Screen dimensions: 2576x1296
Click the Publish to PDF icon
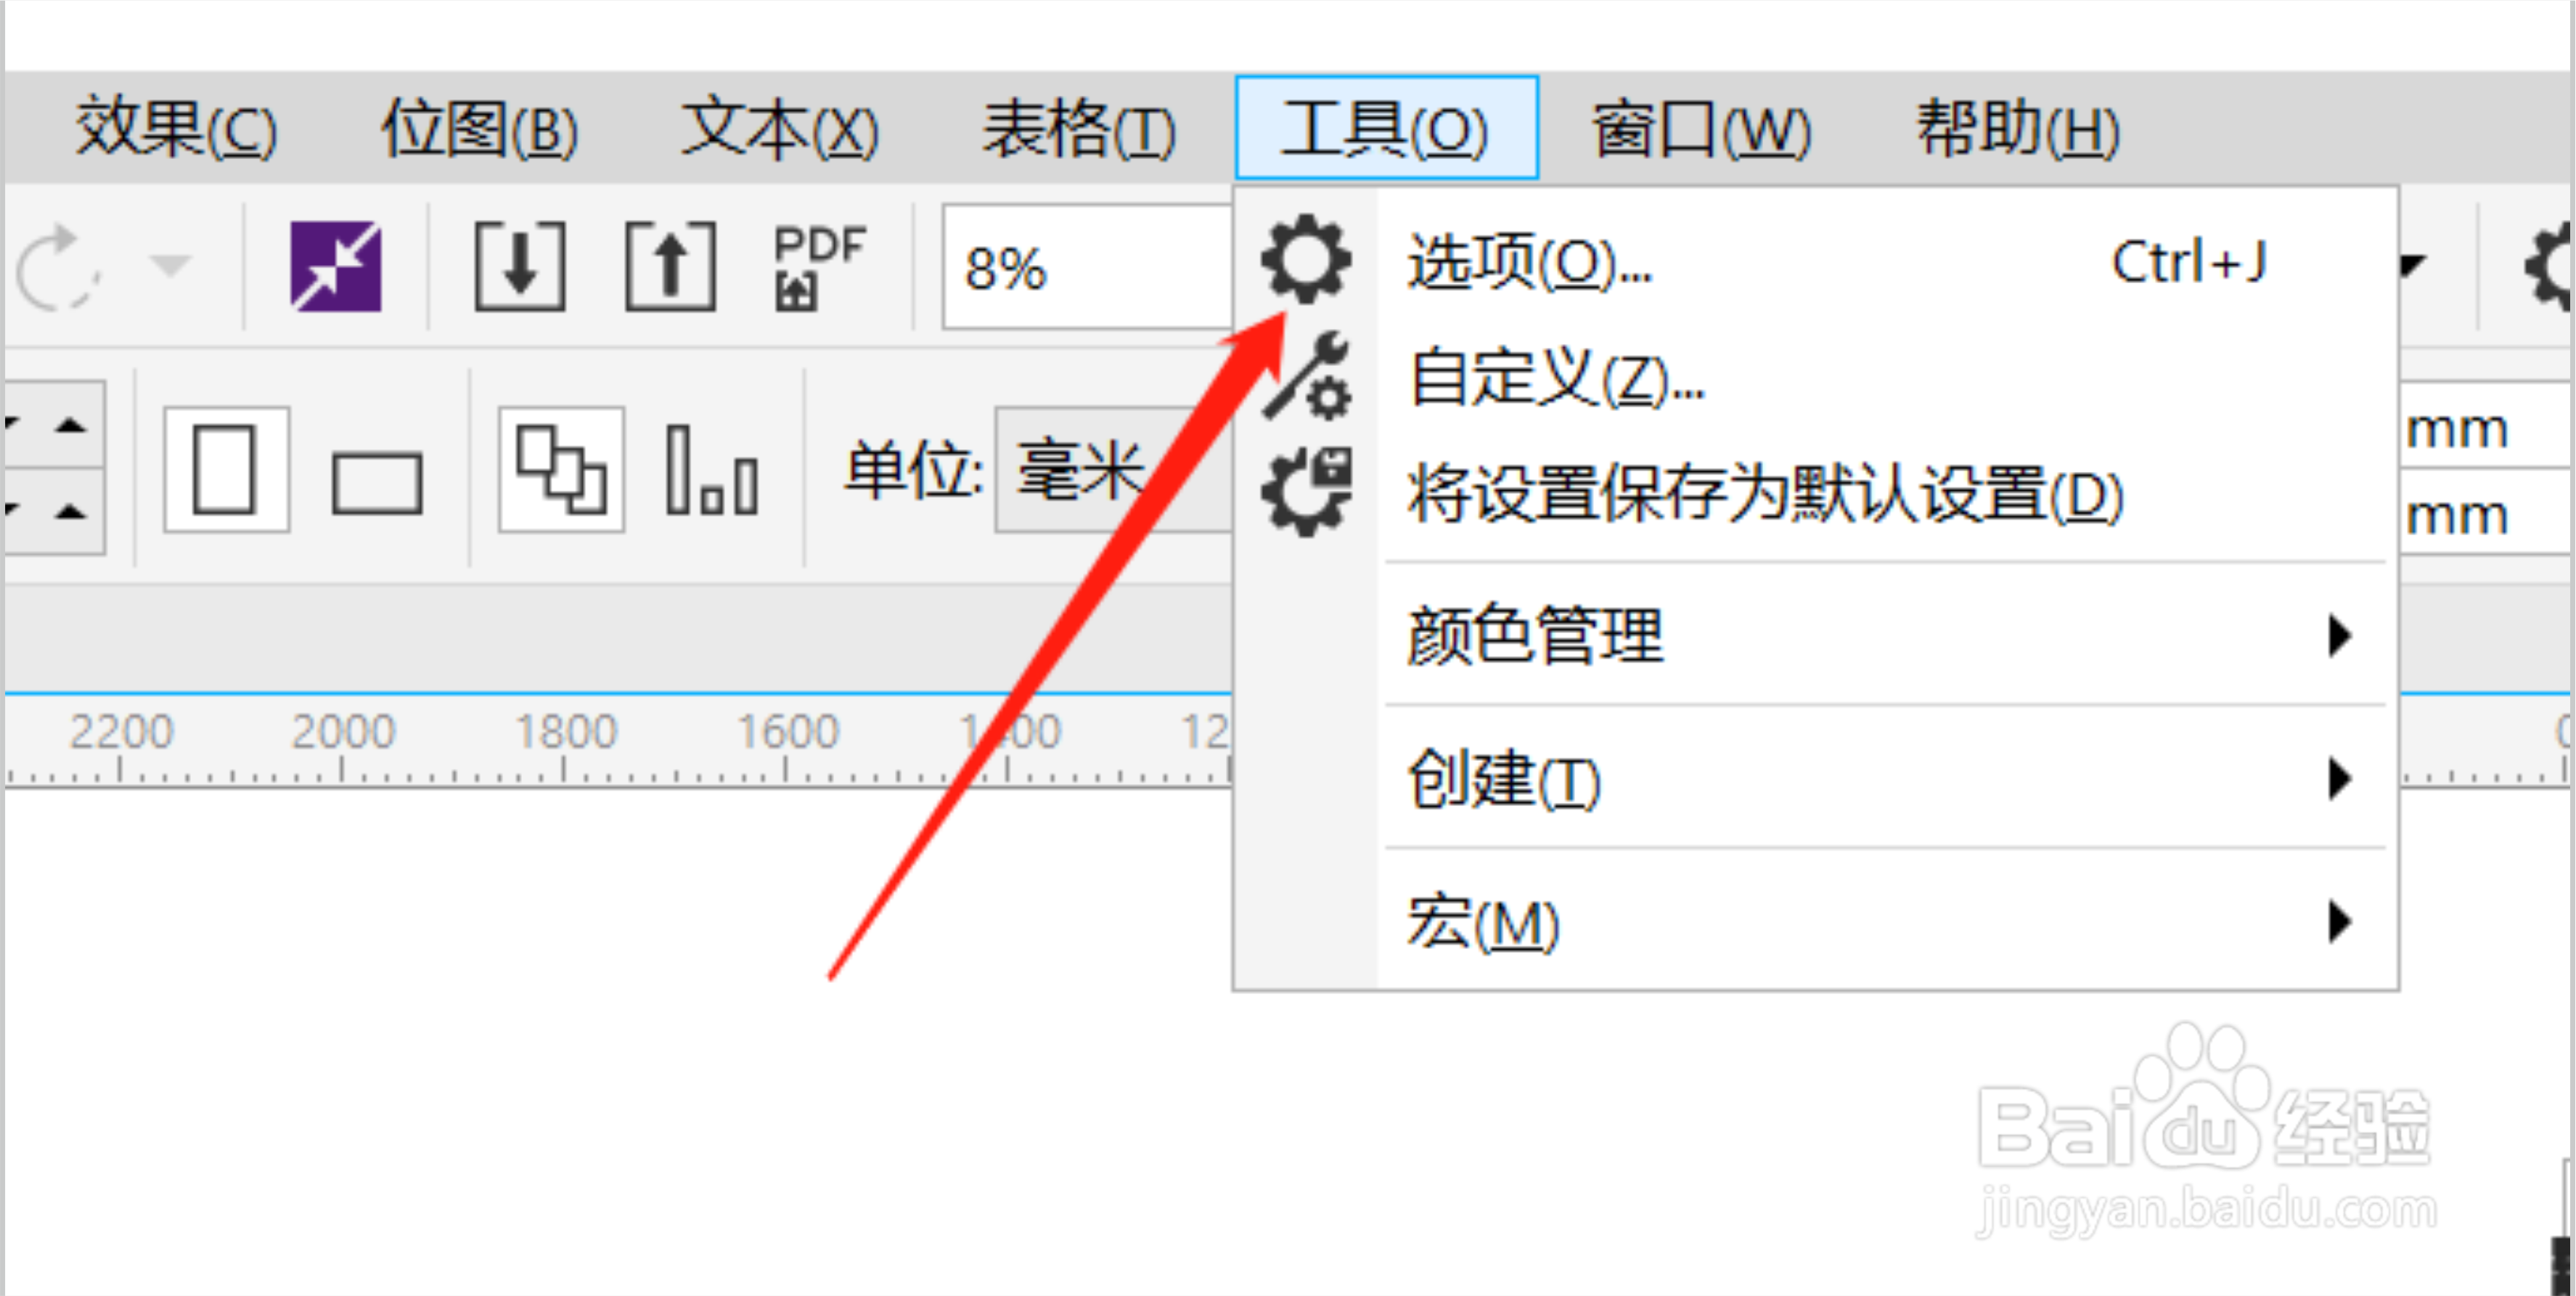[818, 266]
